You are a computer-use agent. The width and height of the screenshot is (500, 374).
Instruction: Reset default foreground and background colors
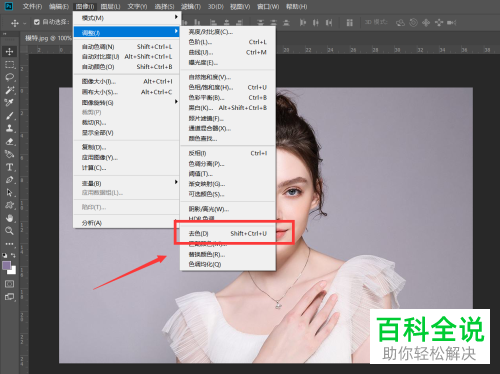point(5,255)
